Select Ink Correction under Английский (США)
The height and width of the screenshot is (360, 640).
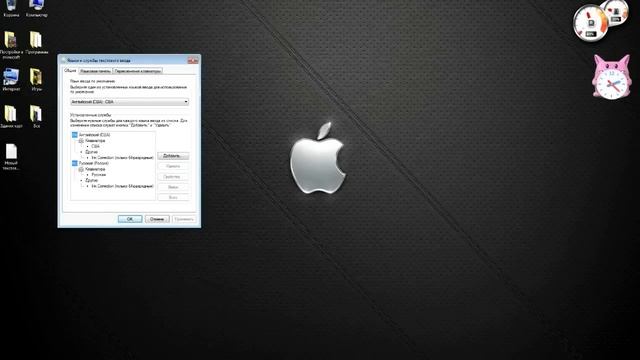pos(122,158)
